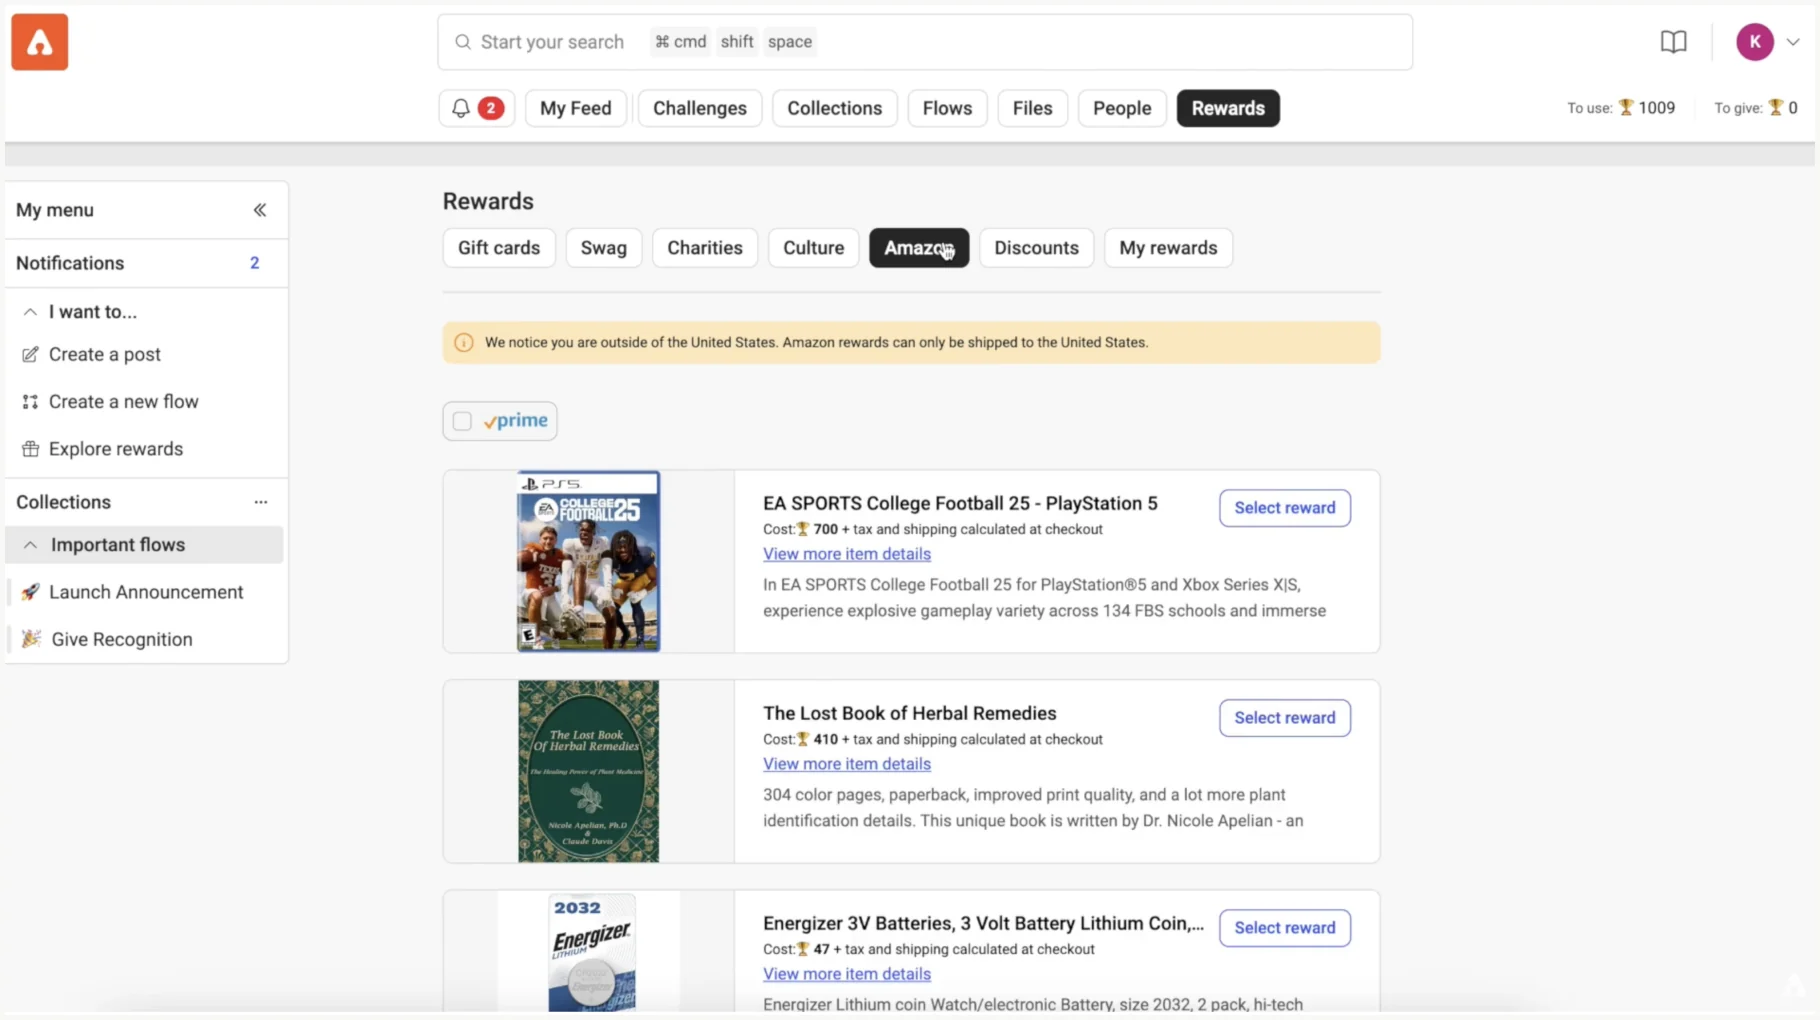The height and width of the screenshot is (1020, 1820).
Task: Open the Launch Announcement flow
Action: [x=146, y=592]
